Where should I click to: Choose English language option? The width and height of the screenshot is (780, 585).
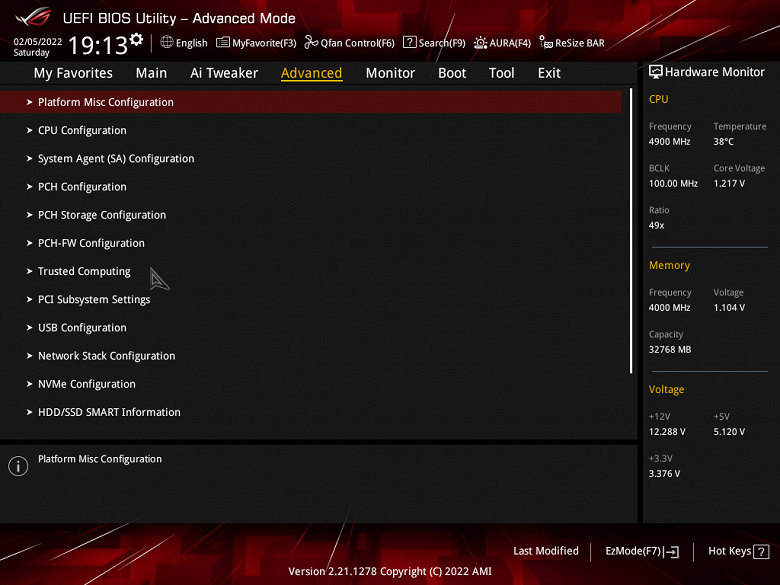tap(192, 43)
